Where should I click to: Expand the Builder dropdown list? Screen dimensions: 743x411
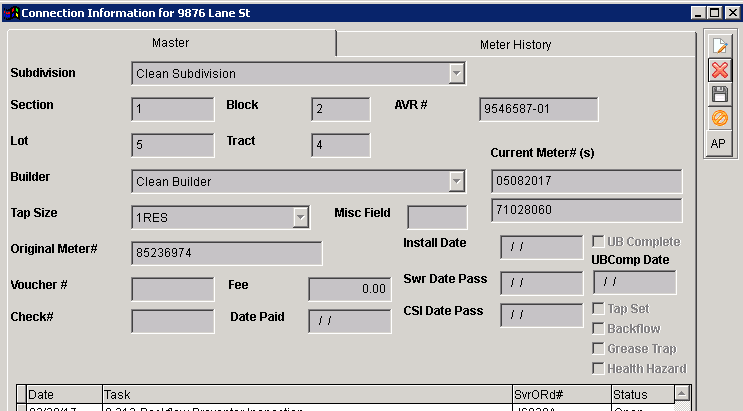[456, 182]
